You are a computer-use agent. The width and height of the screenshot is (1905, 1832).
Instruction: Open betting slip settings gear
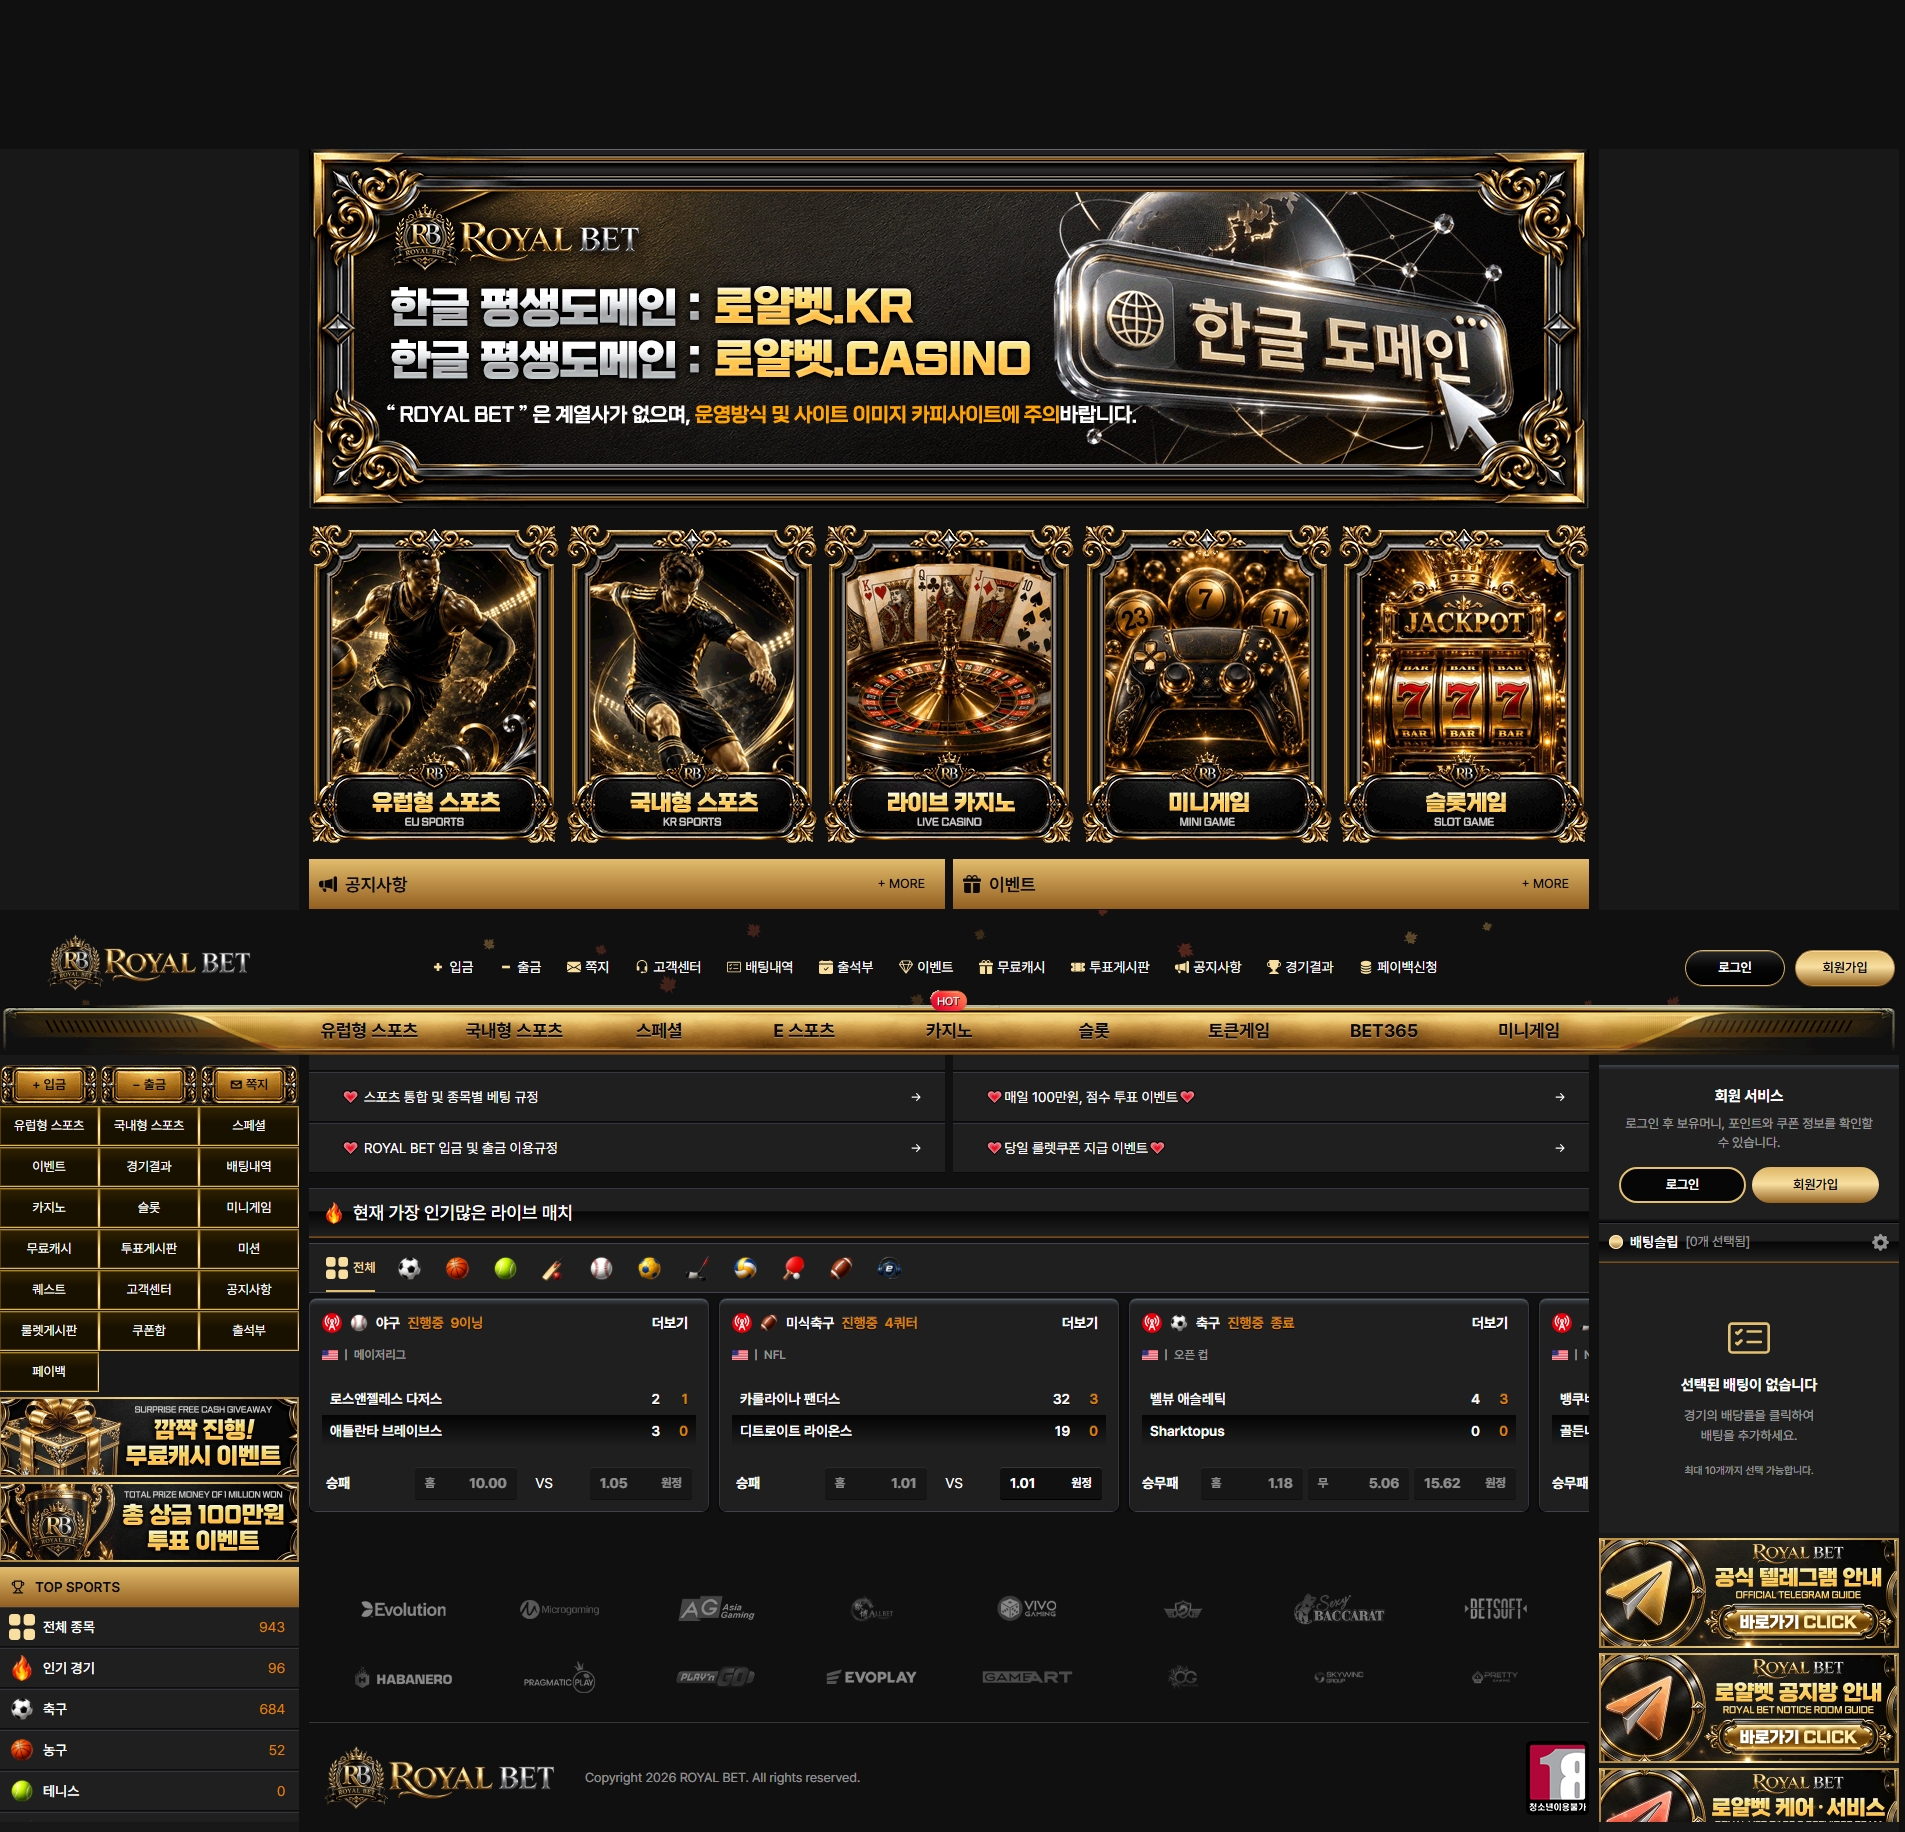tap(1880, 1242)
